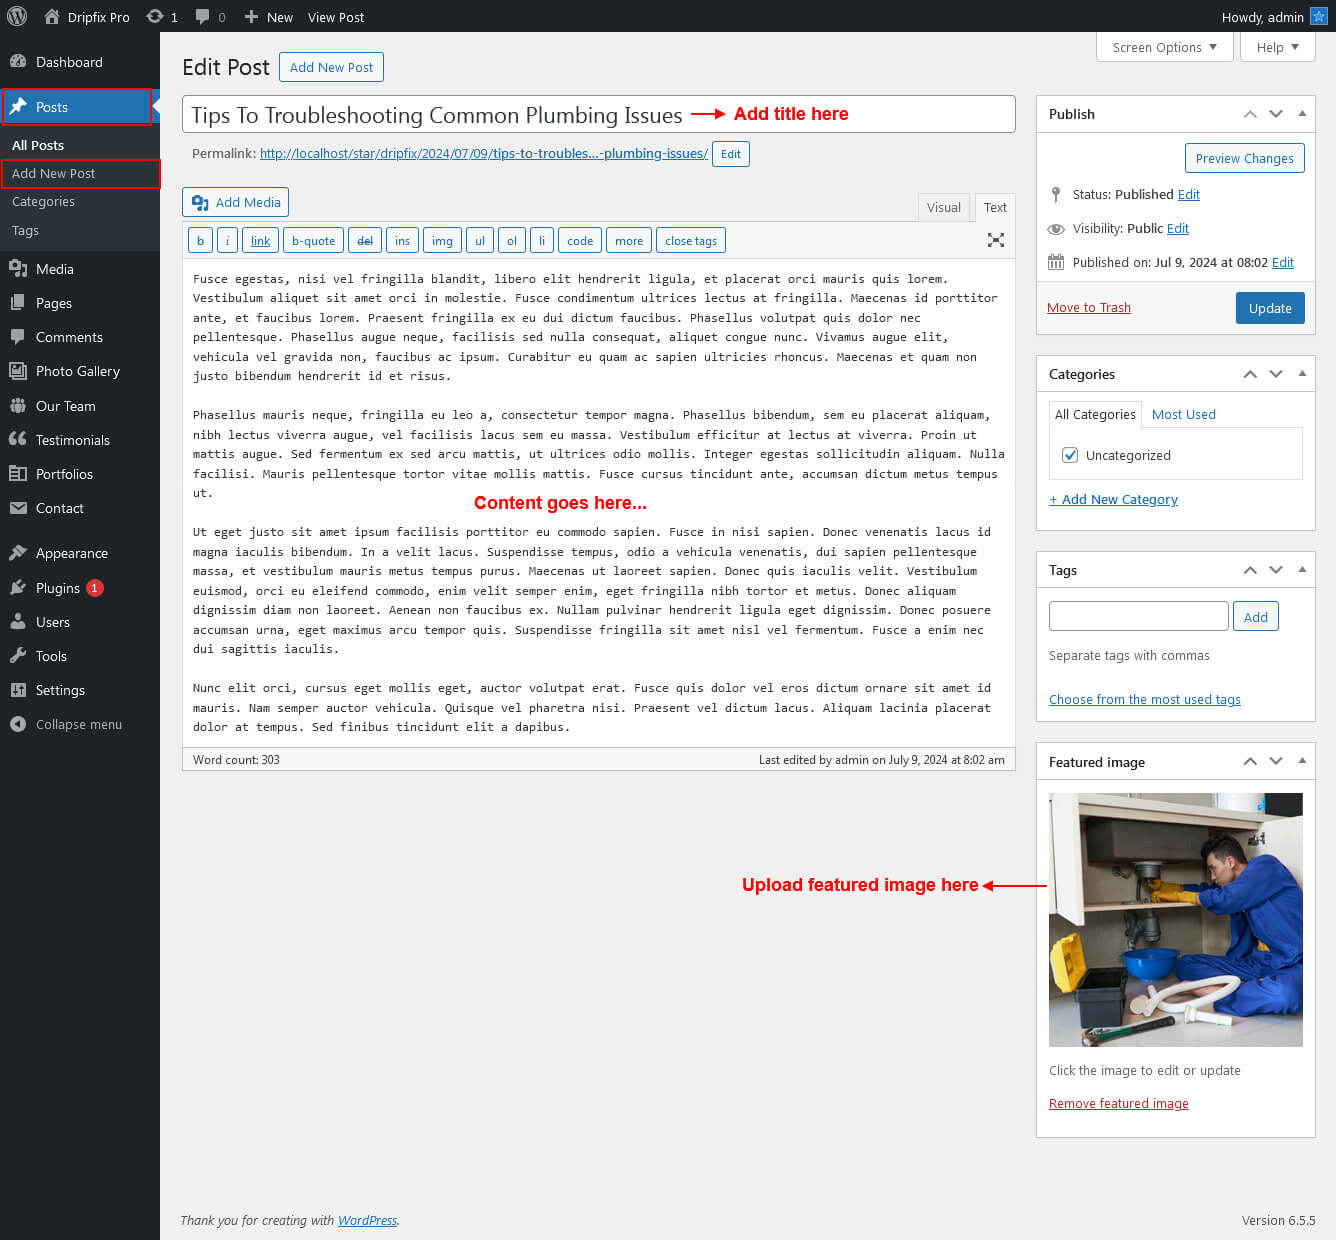The width and height of the screenshot is (1336, 1240).
Task: Move Featured image panel up arrow
Action: pyautogui.click(x=1250, y=762)
